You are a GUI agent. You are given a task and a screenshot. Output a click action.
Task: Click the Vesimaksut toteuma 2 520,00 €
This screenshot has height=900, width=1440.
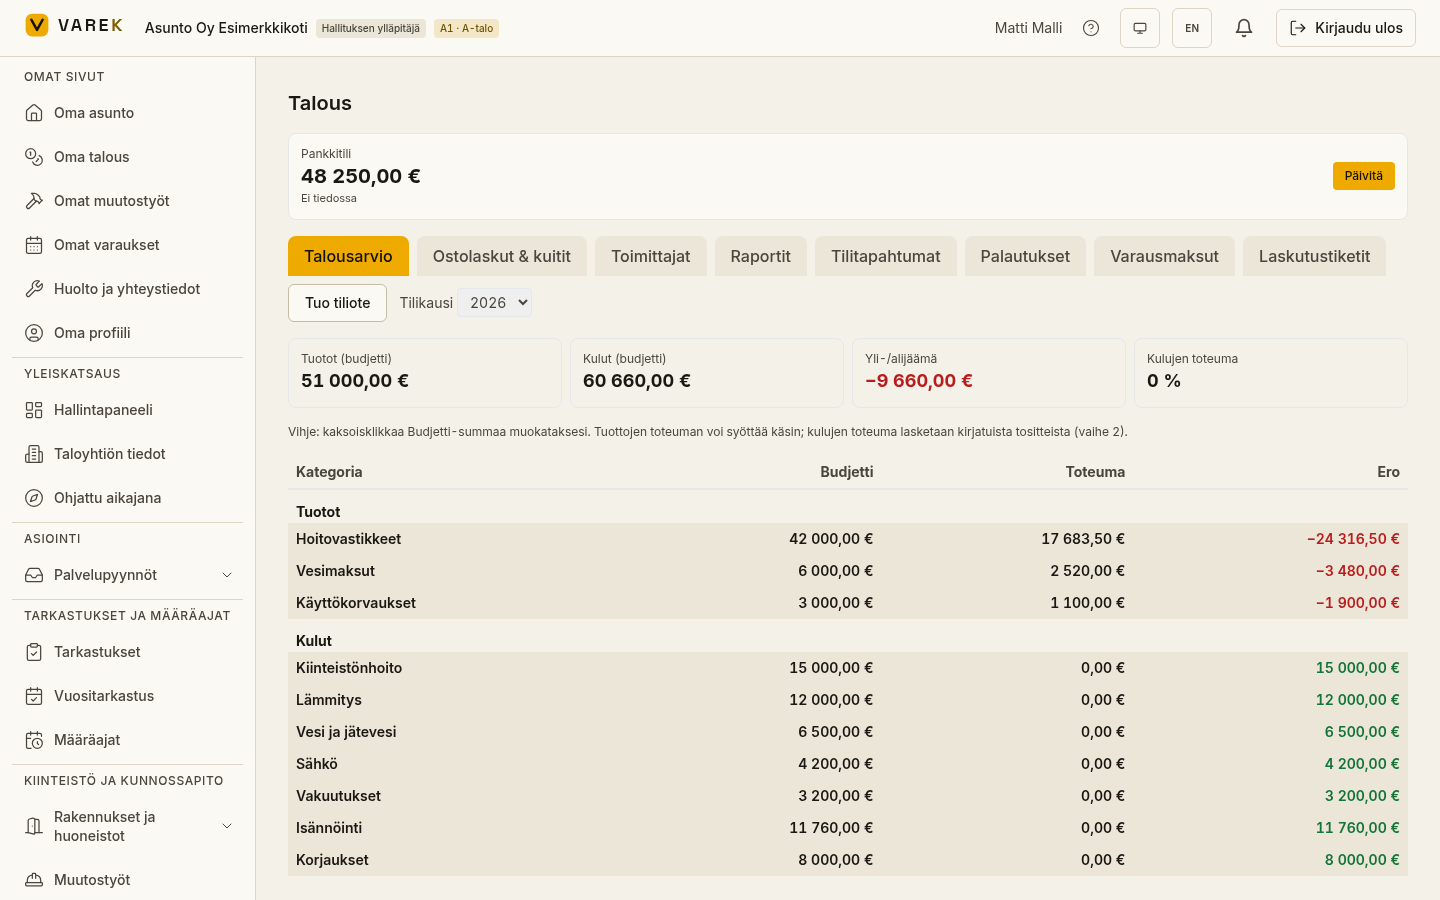[x=1087, y=571]
